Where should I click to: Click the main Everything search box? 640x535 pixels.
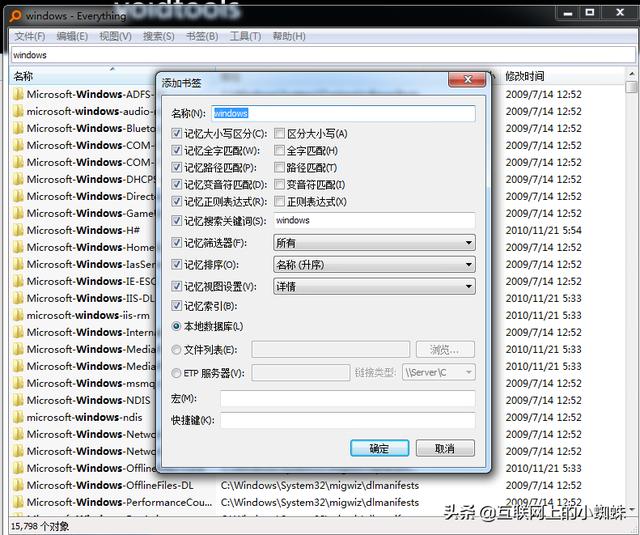322,55
